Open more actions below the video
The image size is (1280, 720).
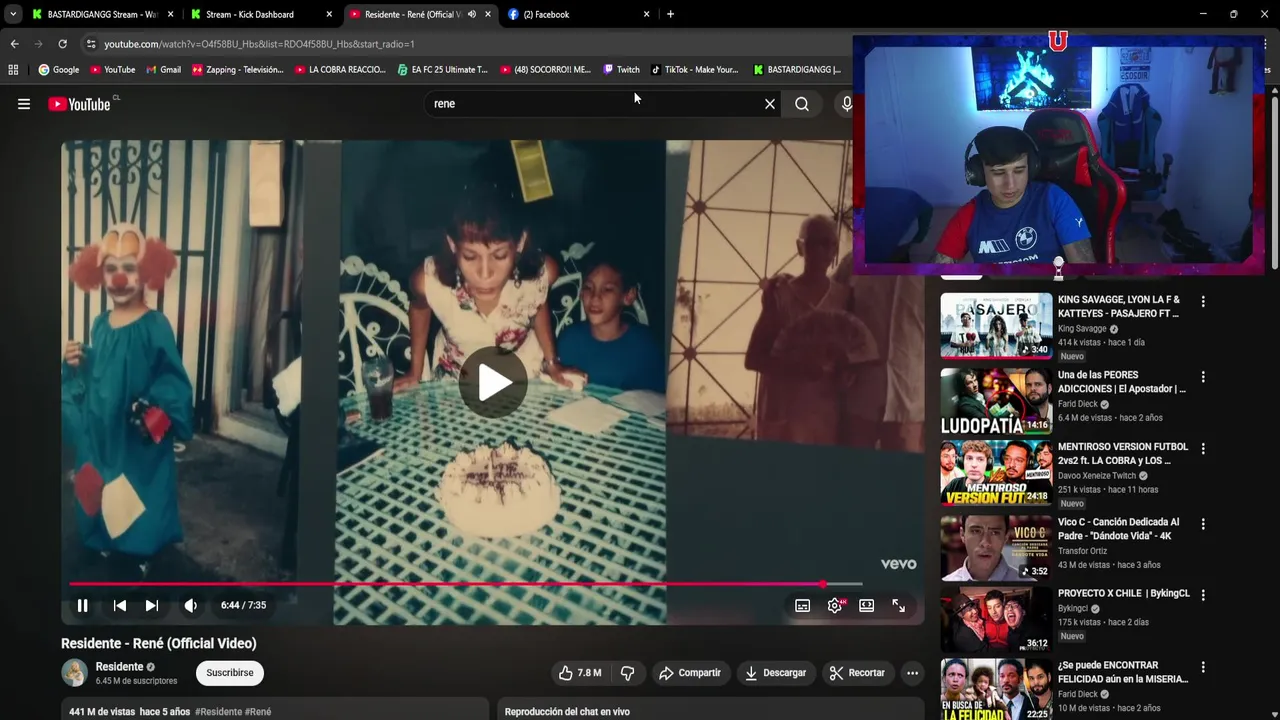point(912,673)
